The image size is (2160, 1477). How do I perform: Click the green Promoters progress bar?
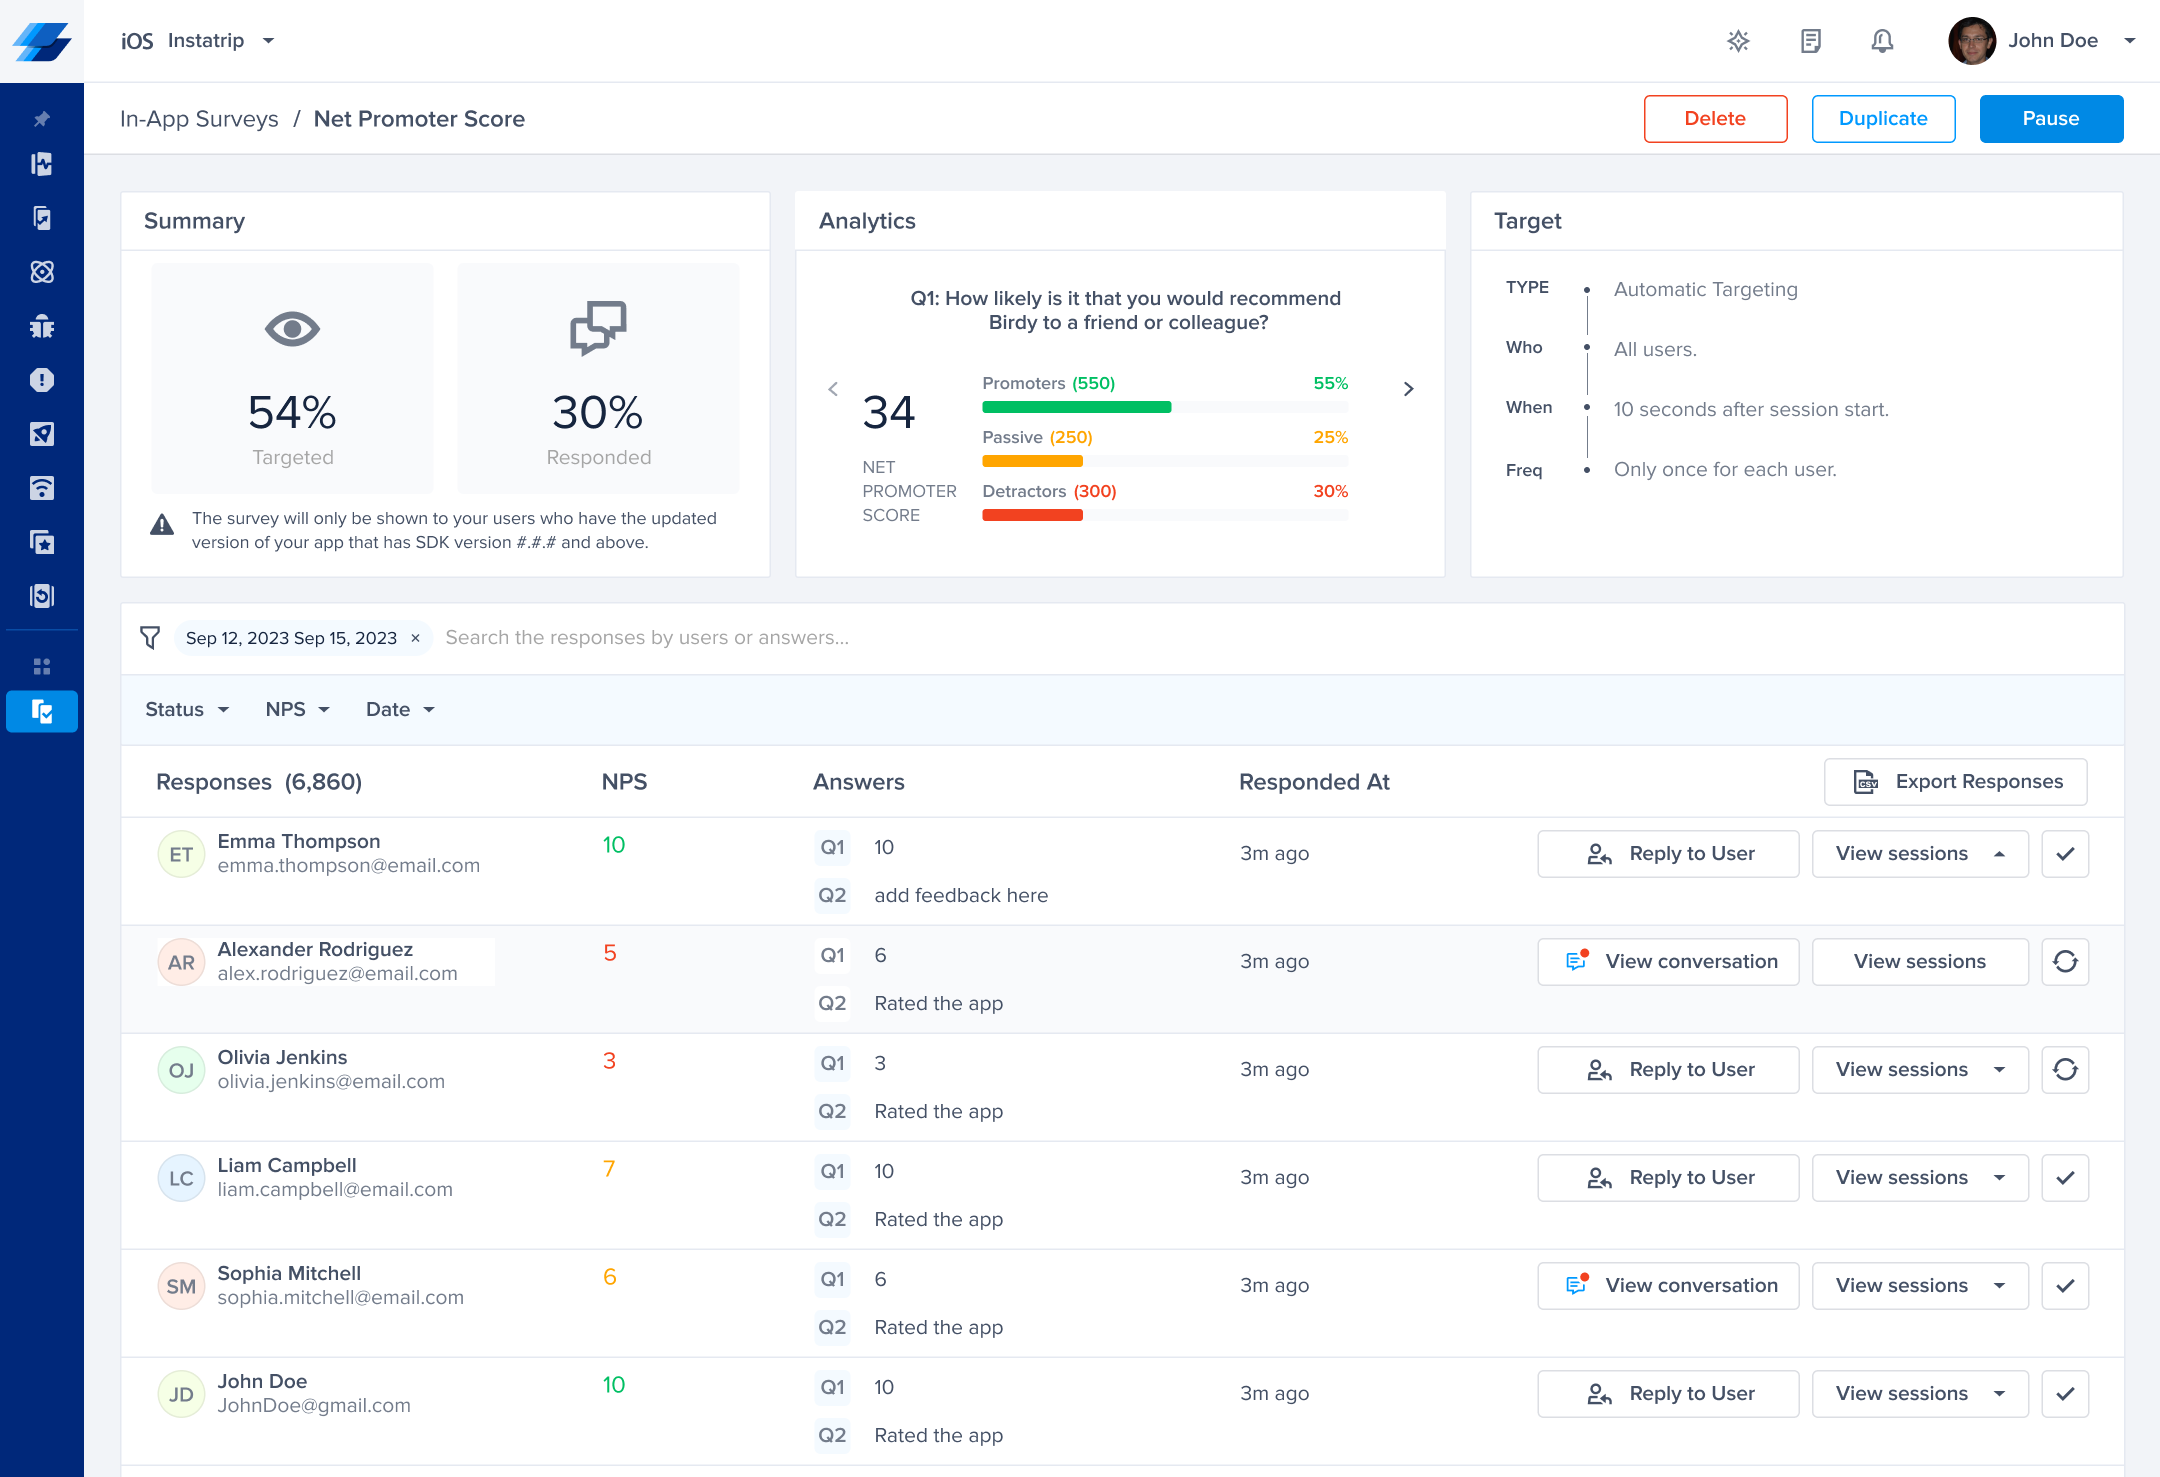(x=1076, y=407)
